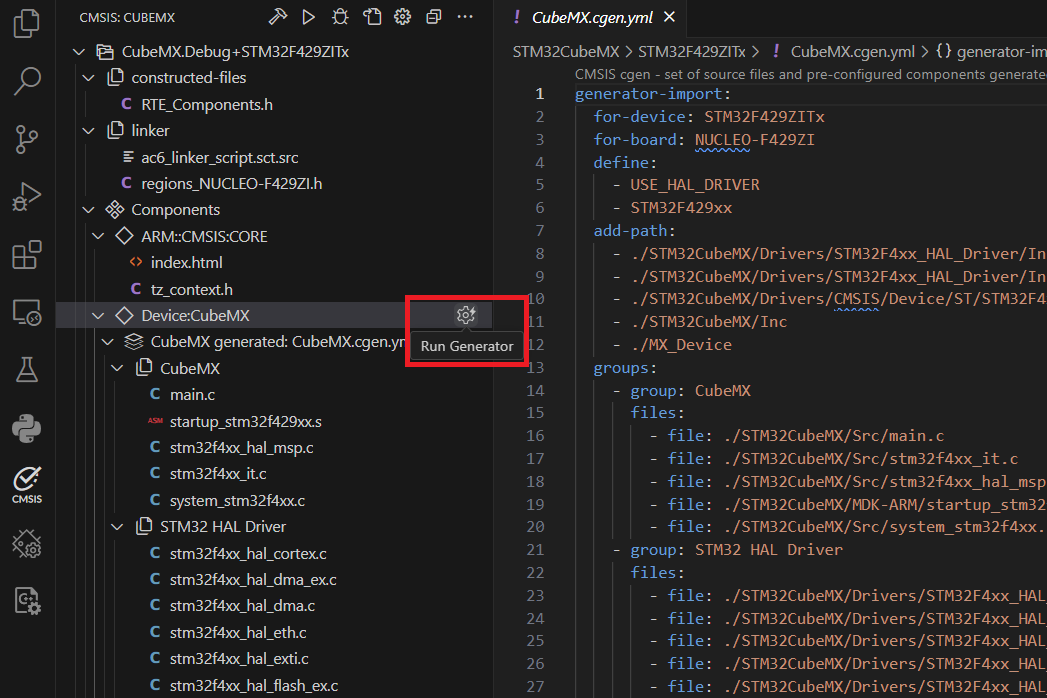Click the Run Generator gear on Device:CubeMX row
The height and width of the screenshot is (698, 1047).
(465, 315)
